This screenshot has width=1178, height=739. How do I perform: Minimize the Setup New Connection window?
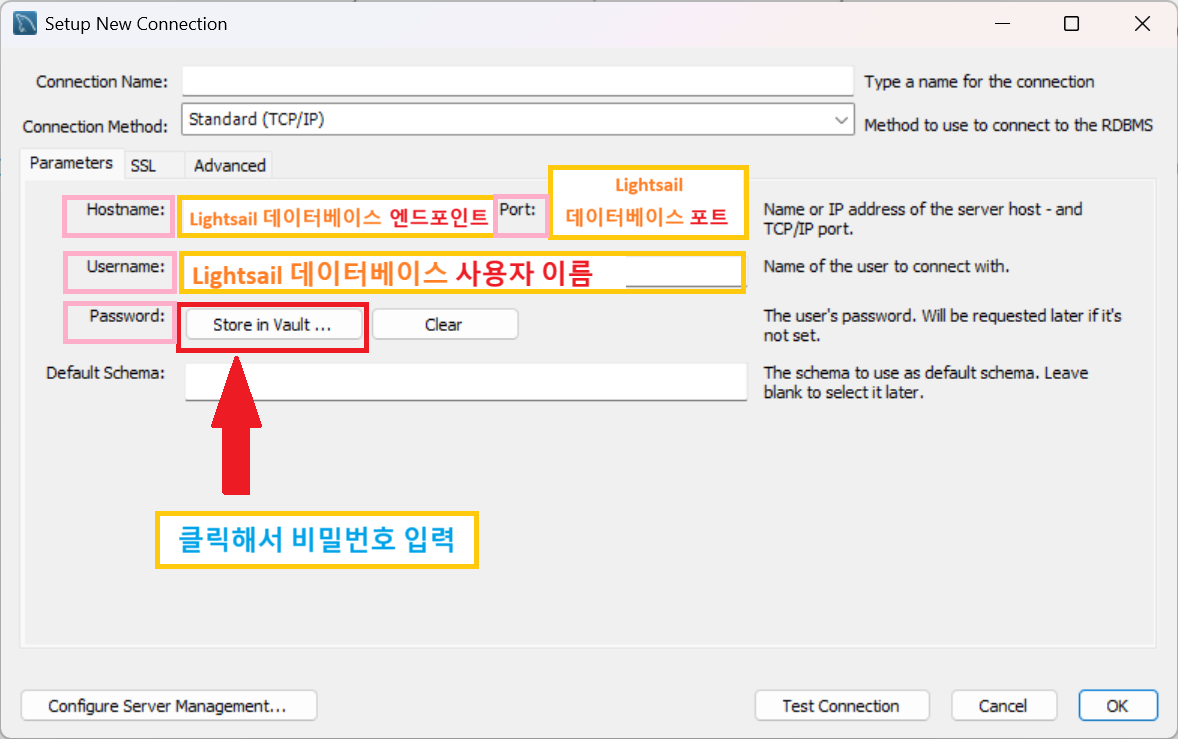tap(1002, 23)
